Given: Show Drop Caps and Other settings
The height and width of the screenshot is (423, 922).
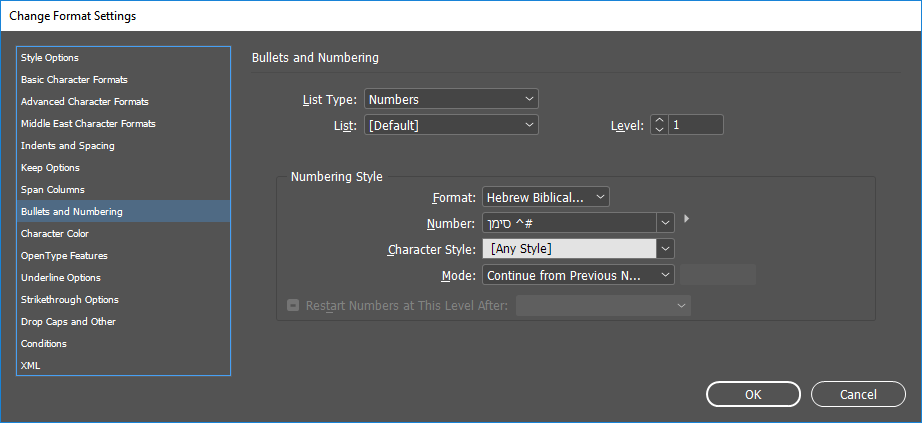Looking at the screenshot, I should (x=68, y=322).
